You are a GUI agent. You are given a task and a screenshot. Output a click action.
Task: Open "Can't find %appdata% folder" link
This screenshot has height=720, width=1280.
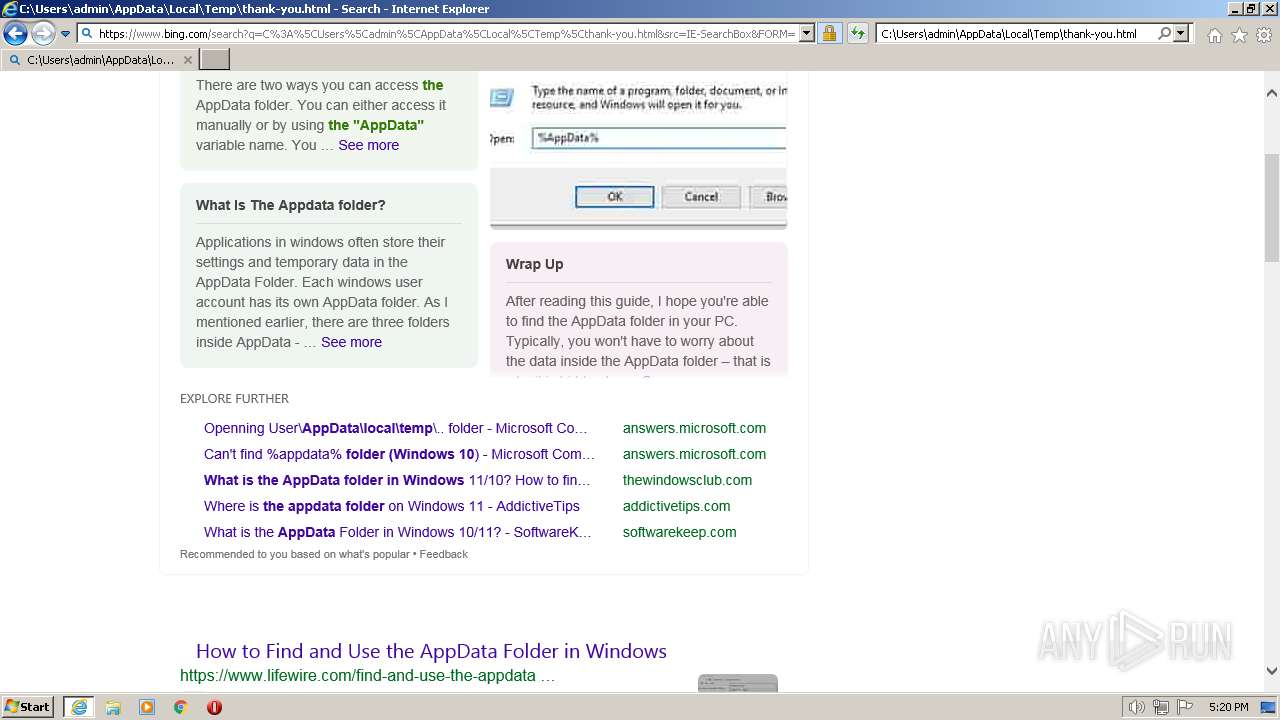[399, 454]
